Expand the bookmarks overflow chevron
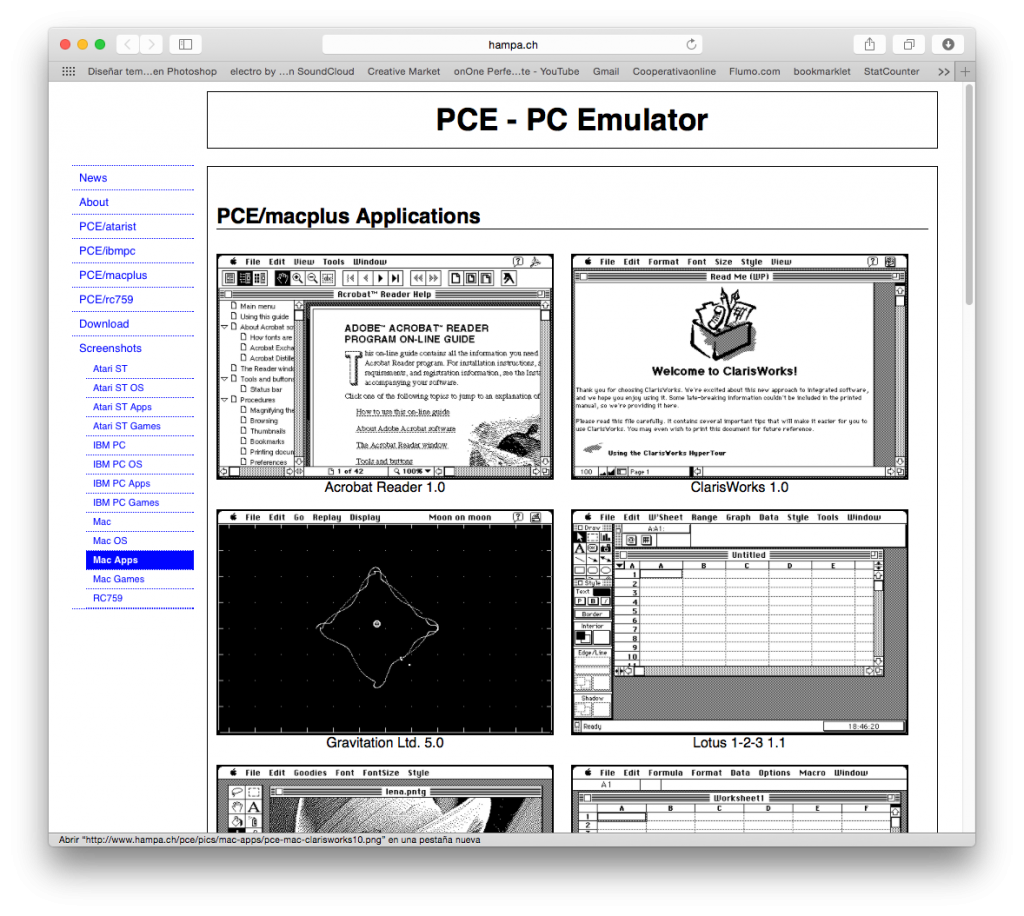Image resolution: width=1024 pixels, height=916 pixels. (x=942, y=71)
